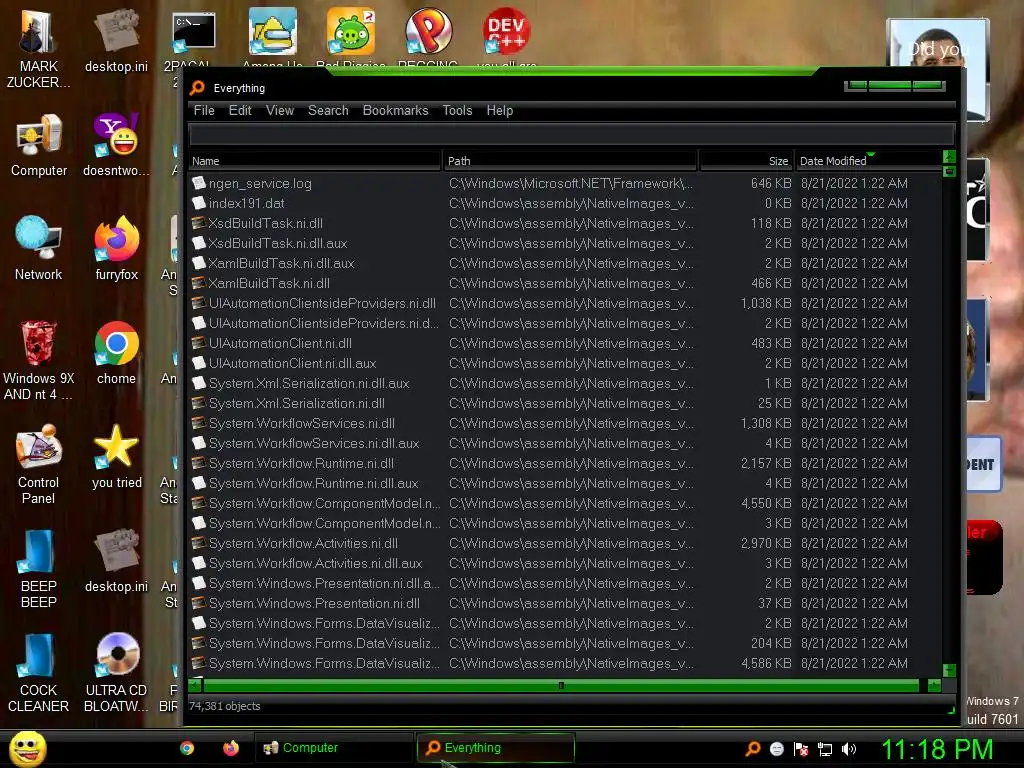Click the network tray icon
Screen dimensions: 1024x768
825,749
